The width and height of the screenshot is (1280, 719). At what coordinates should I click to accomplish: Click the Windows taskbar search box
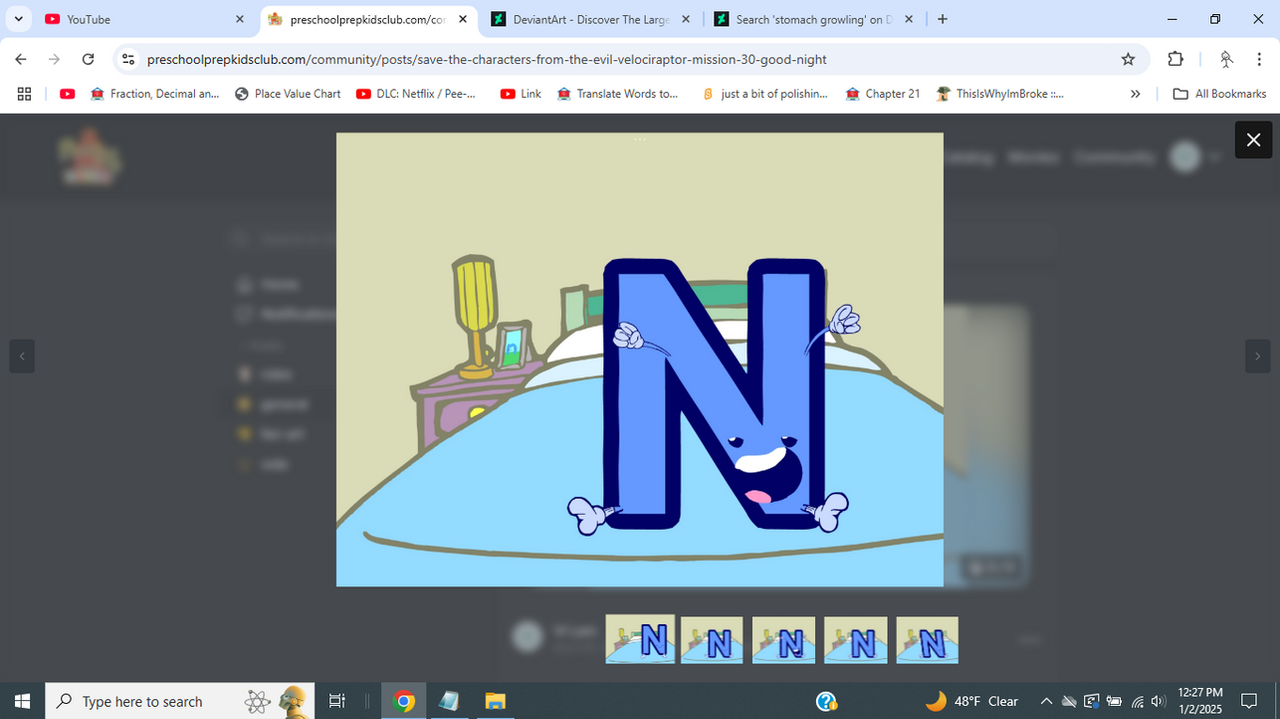tap(180, 701)
